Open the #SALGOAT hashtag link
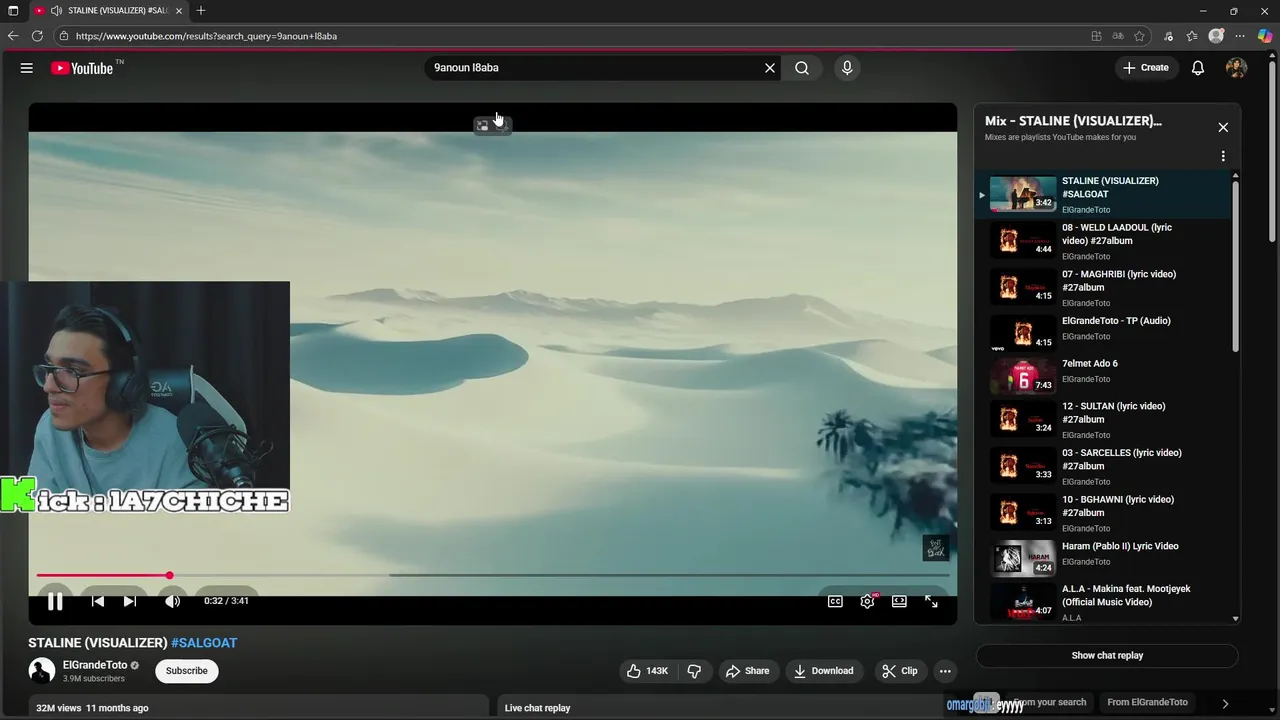Image resolution: width=1280 pixels, height=720 pixels. 204,643
